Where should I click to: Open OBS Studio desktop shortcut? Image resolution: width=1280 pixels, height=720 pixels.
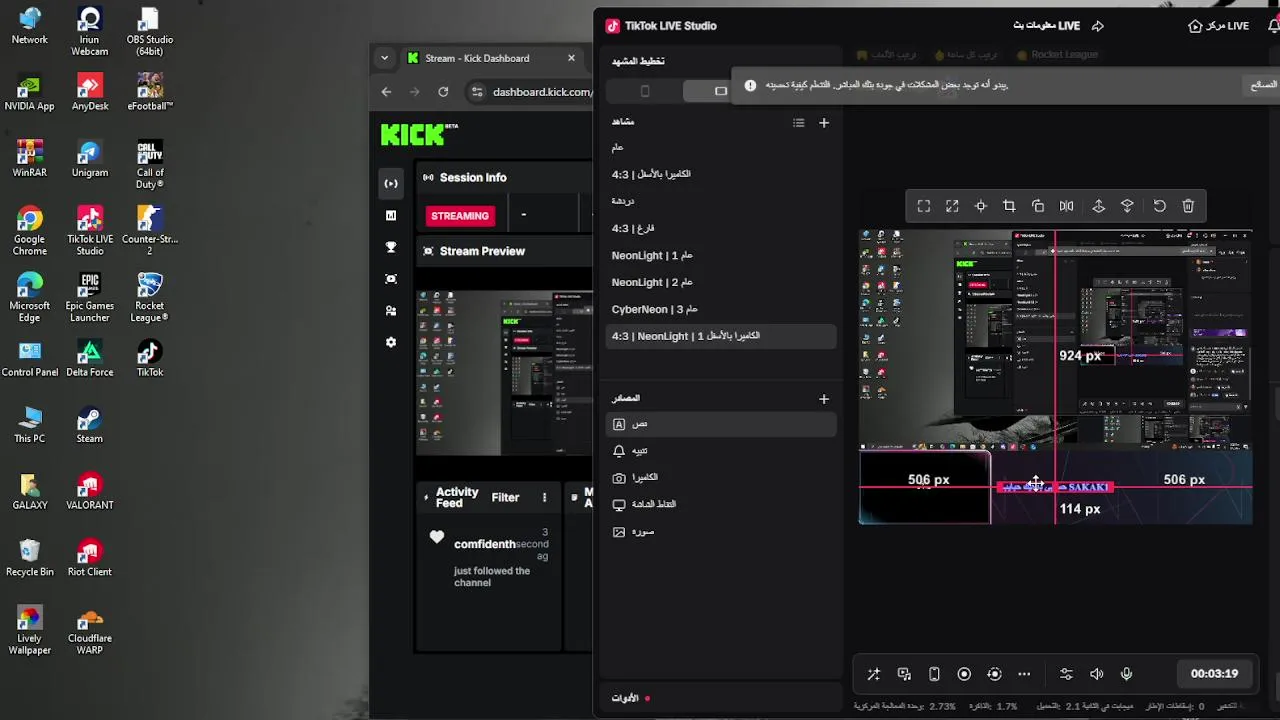pyautogui.click(x=150, y=32)
